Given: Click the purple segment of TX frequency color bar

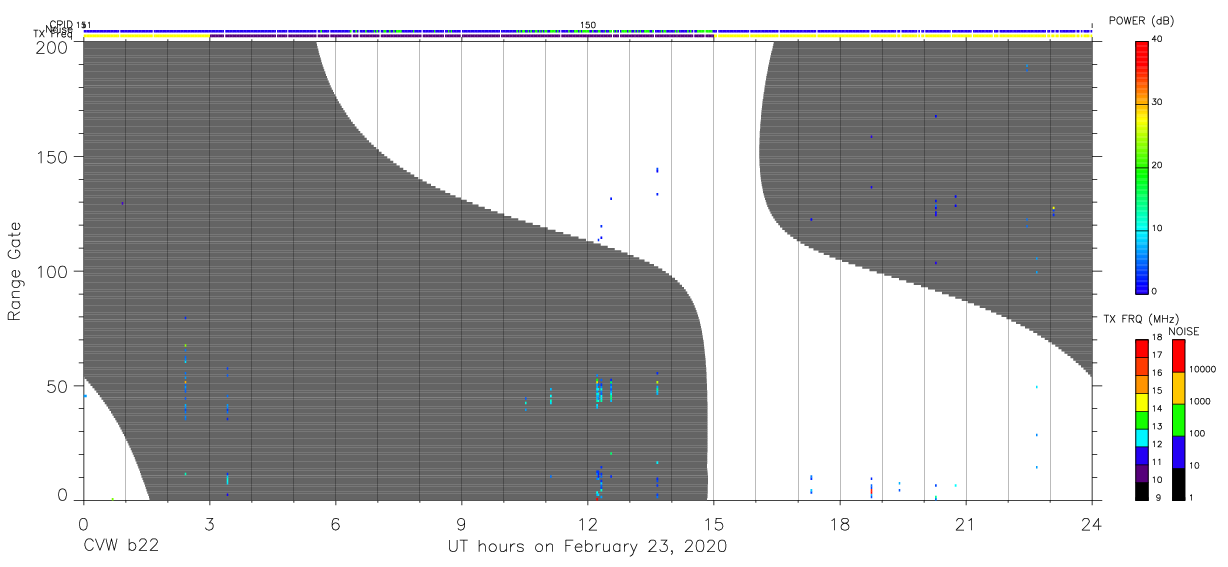Looking at the screenshot, I should 1141,473.
